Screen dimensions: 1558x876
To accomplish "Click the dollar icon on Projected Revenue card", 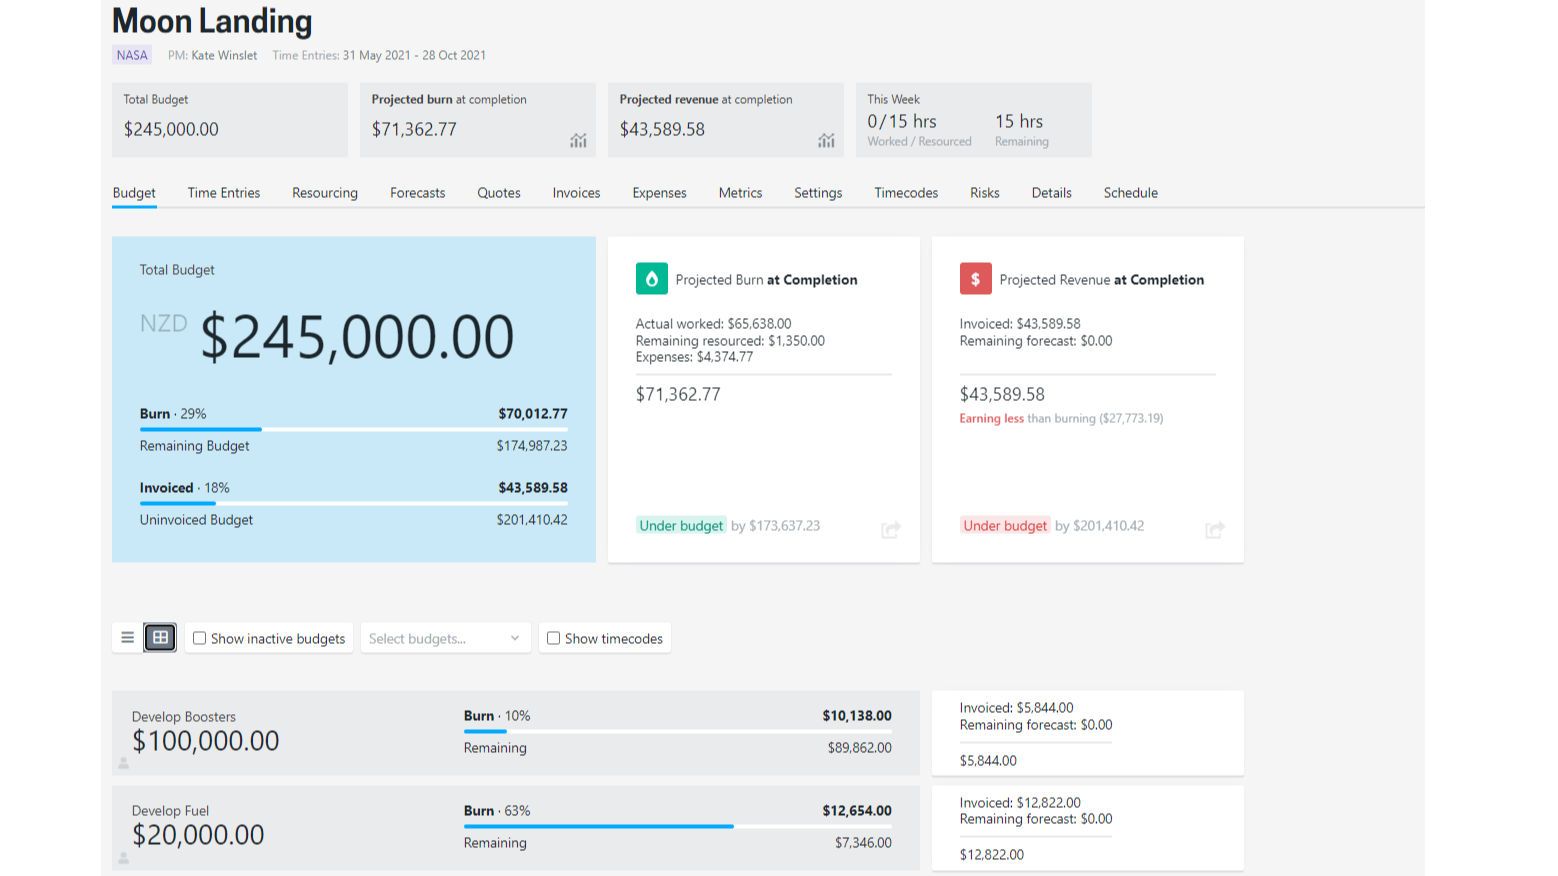I will pyautogui.click(x=975, y=279).
